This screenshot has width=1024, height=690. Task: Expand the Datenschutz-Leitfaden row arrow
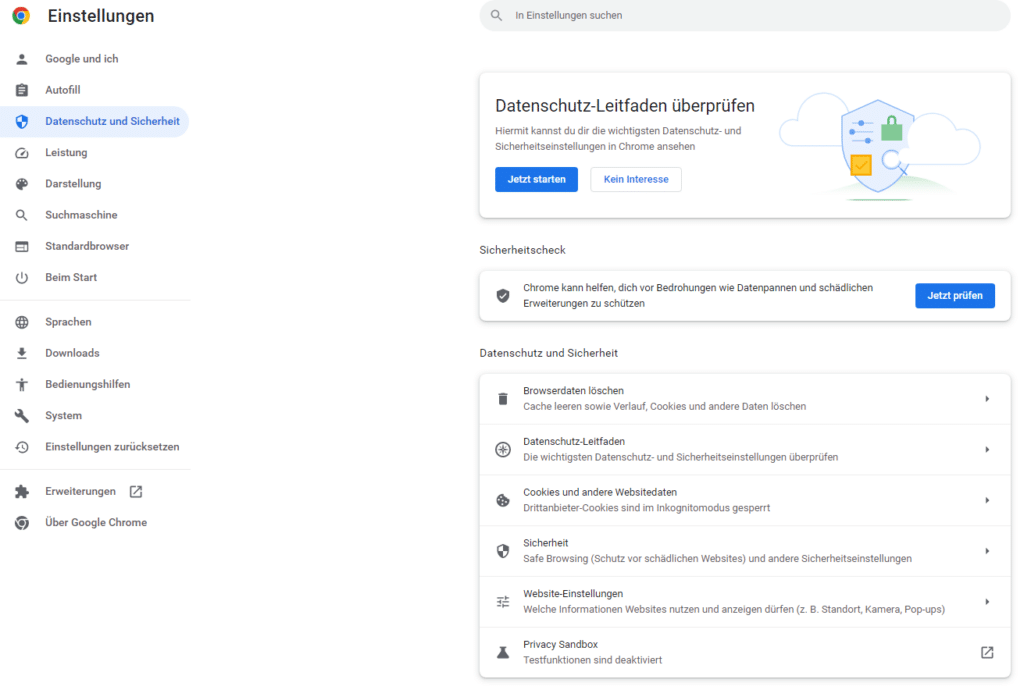[987, 450]
